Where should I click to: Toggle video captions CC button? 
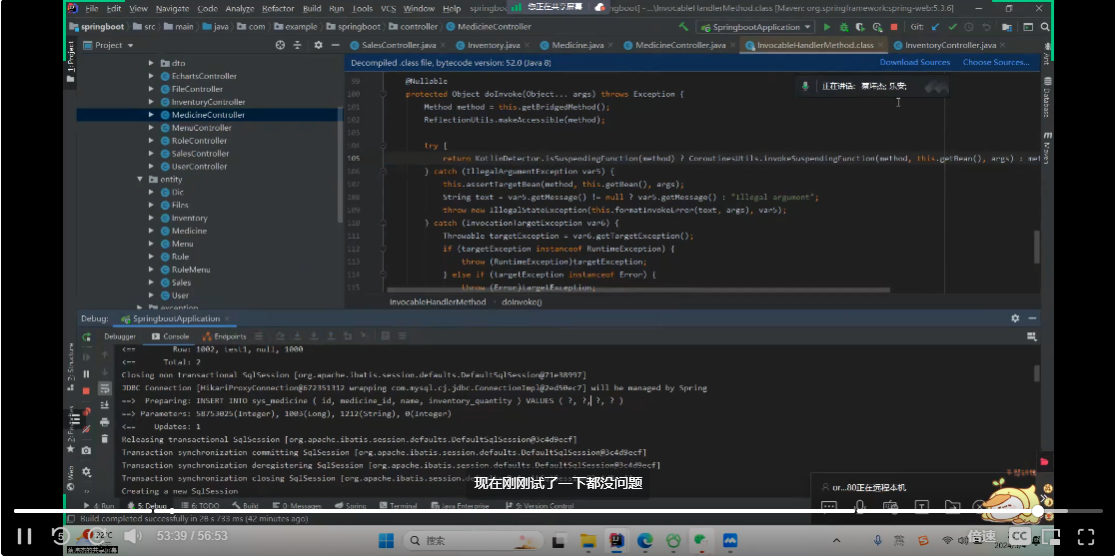[1019, 536]
